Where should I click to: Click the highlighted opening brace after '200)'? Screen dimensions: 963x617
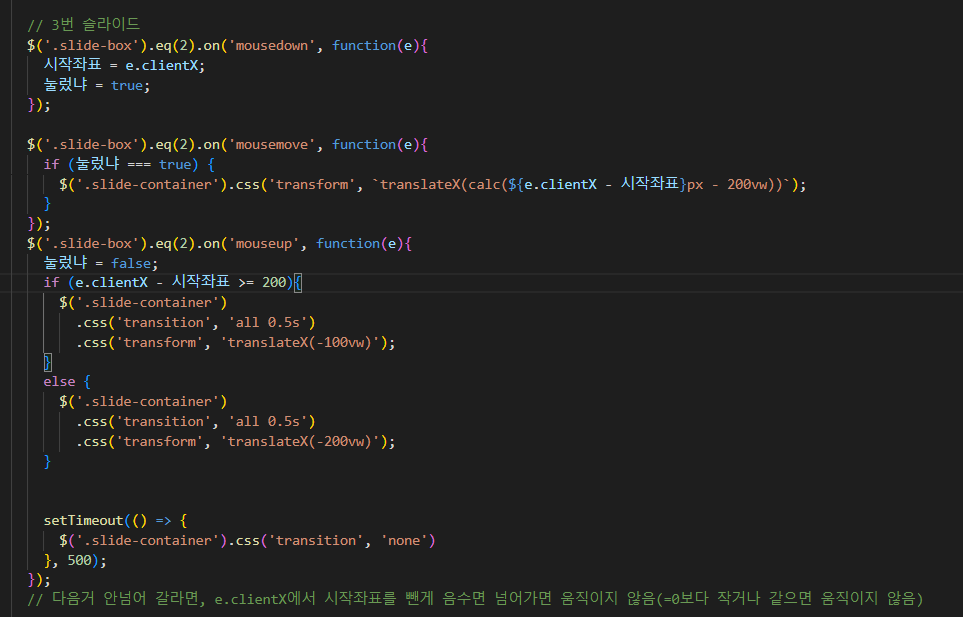tap(298, 283)
